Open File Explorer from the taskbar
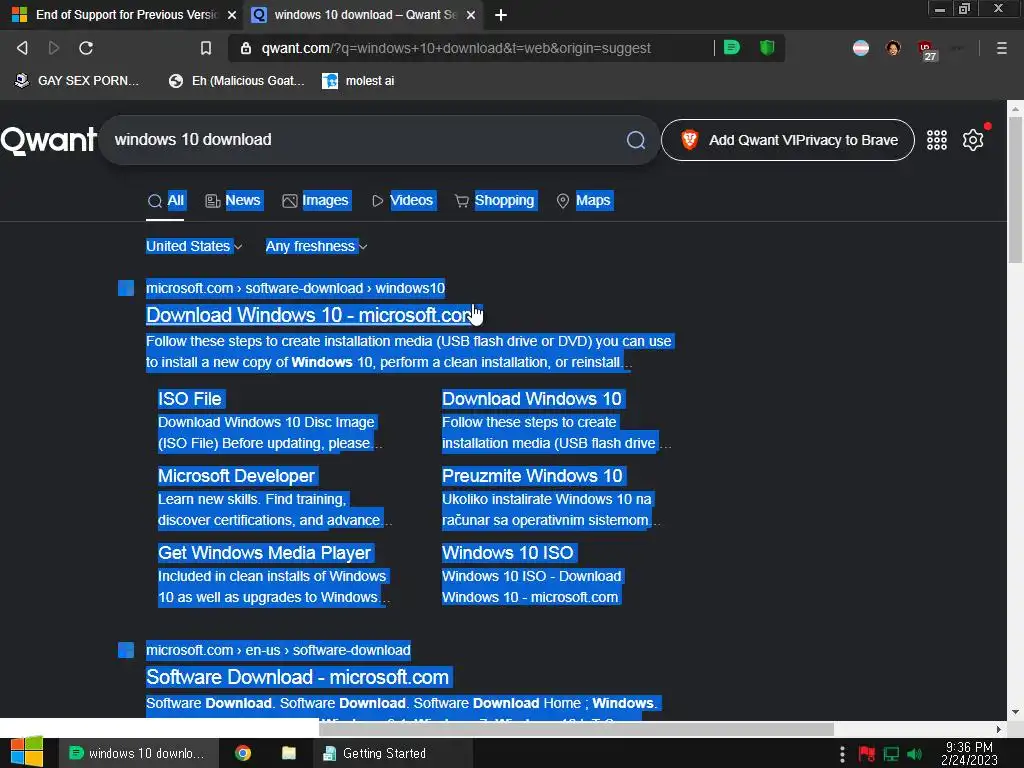1024x768 pixels. (x=289, y=753)
